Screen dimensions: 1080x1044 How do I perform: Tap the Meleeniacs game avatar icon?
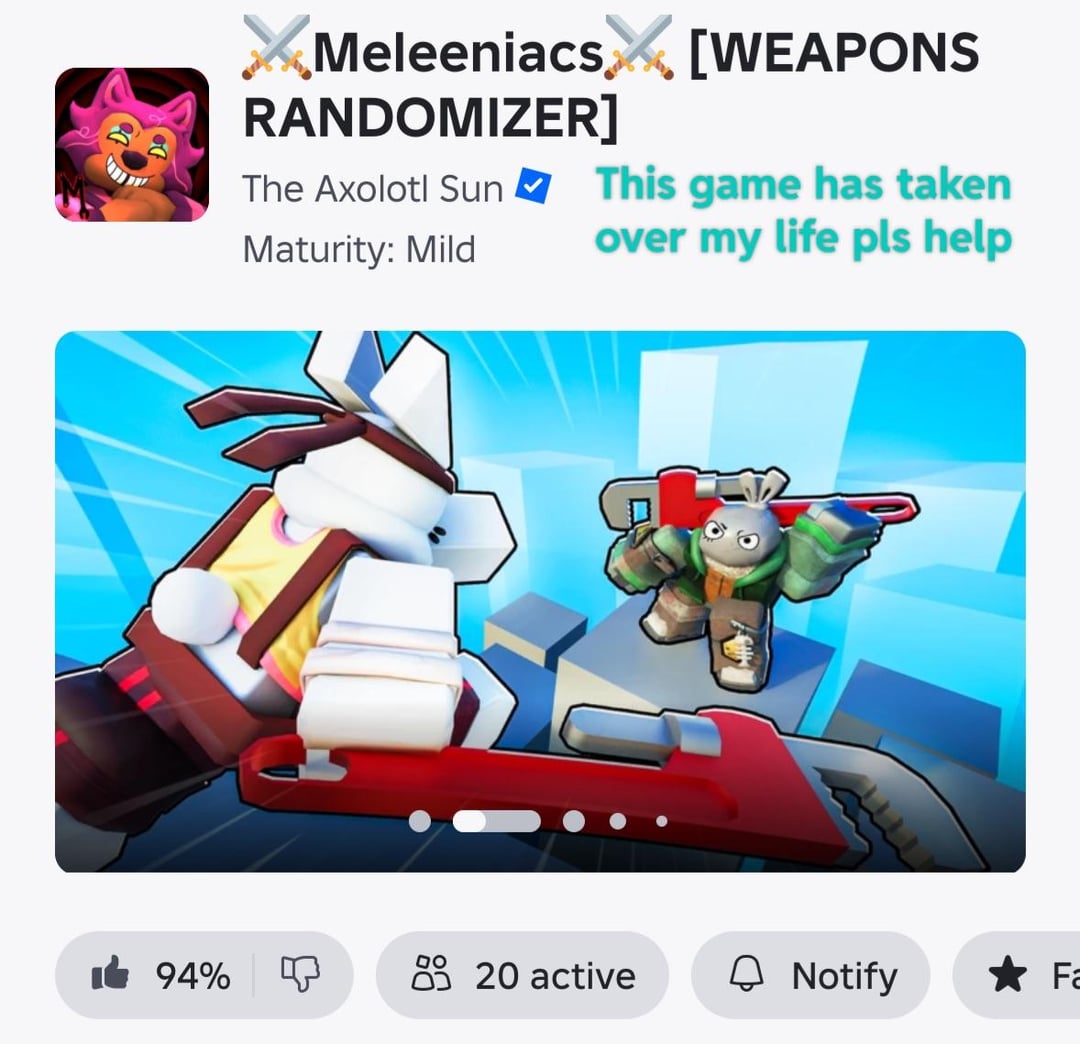(x=132, y=145)
